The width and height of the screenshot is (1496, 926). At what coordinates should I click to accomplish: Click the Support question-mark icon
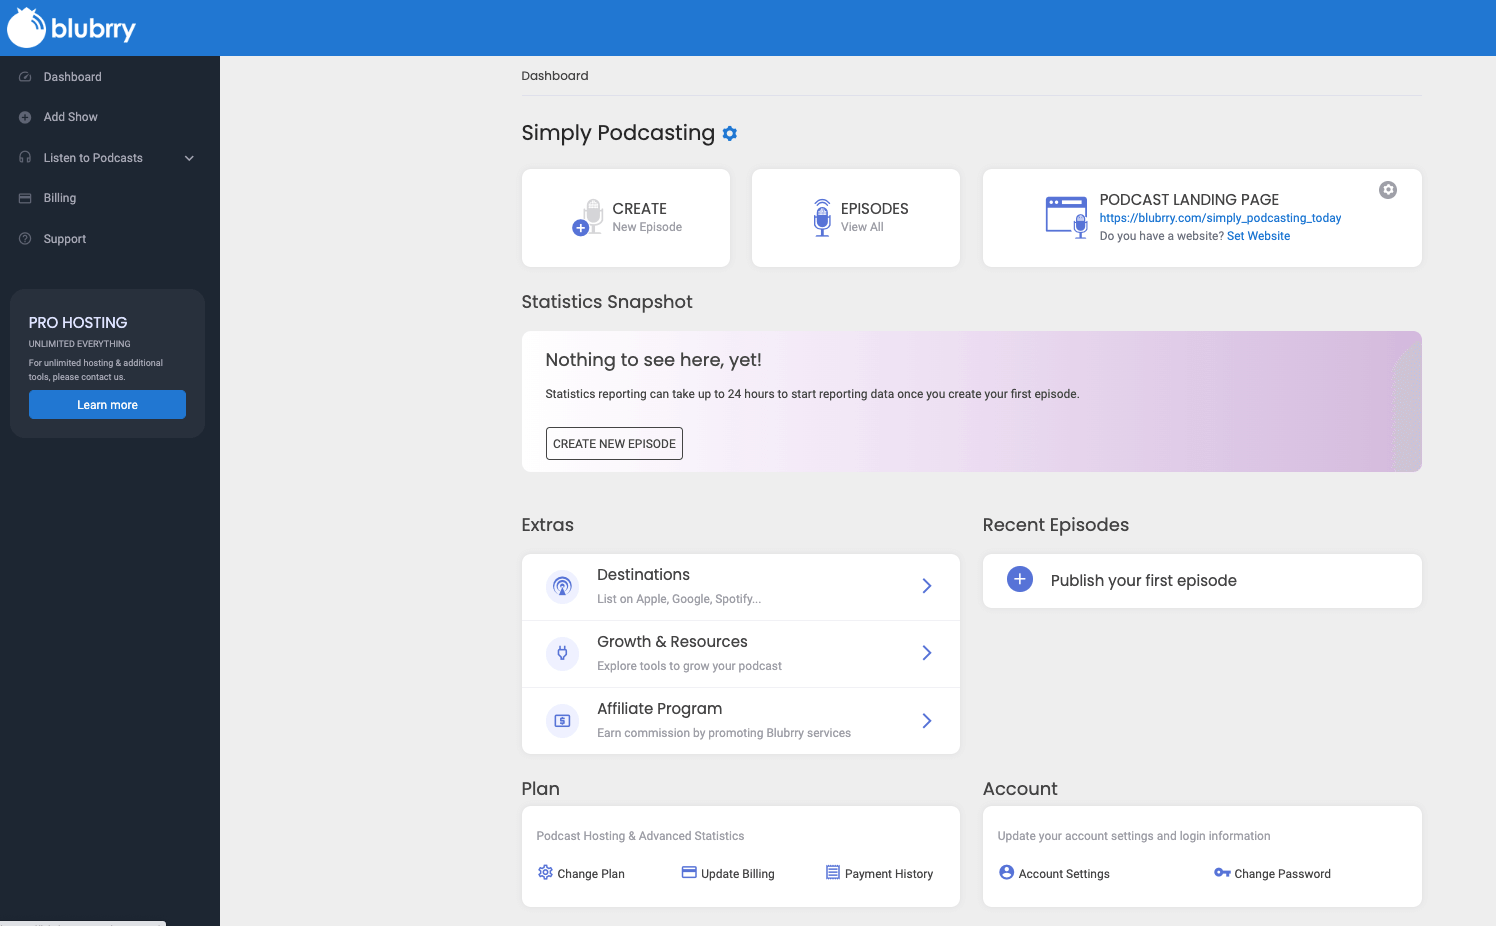25,239
